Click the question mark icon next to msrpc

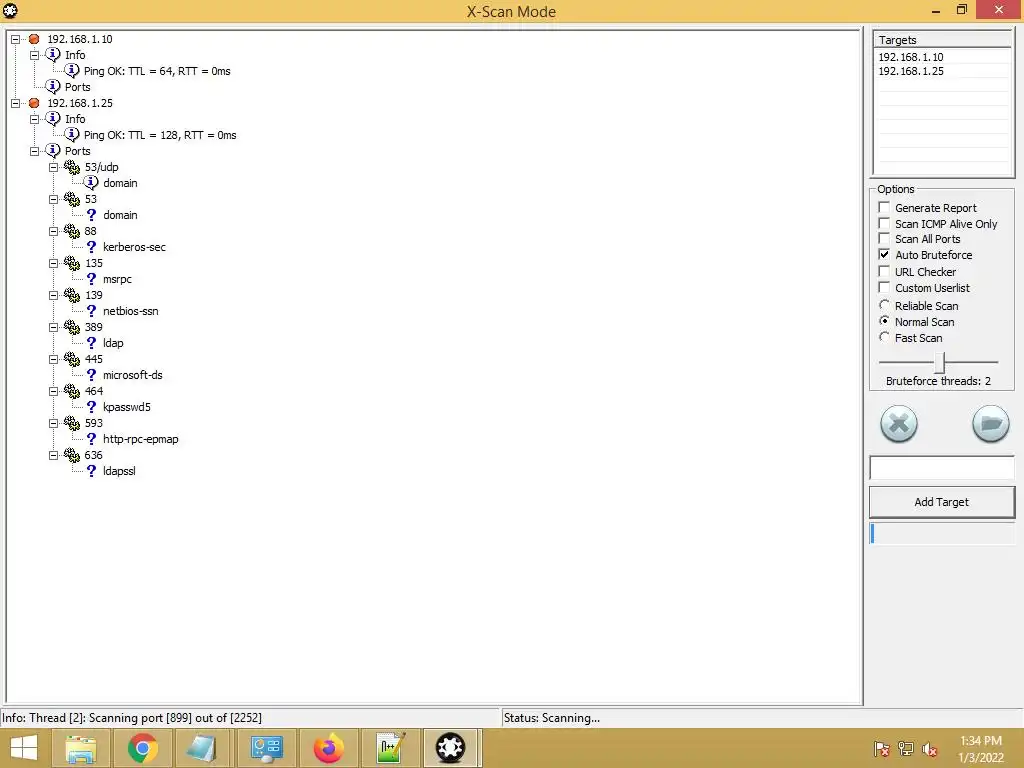pos(91,279)
